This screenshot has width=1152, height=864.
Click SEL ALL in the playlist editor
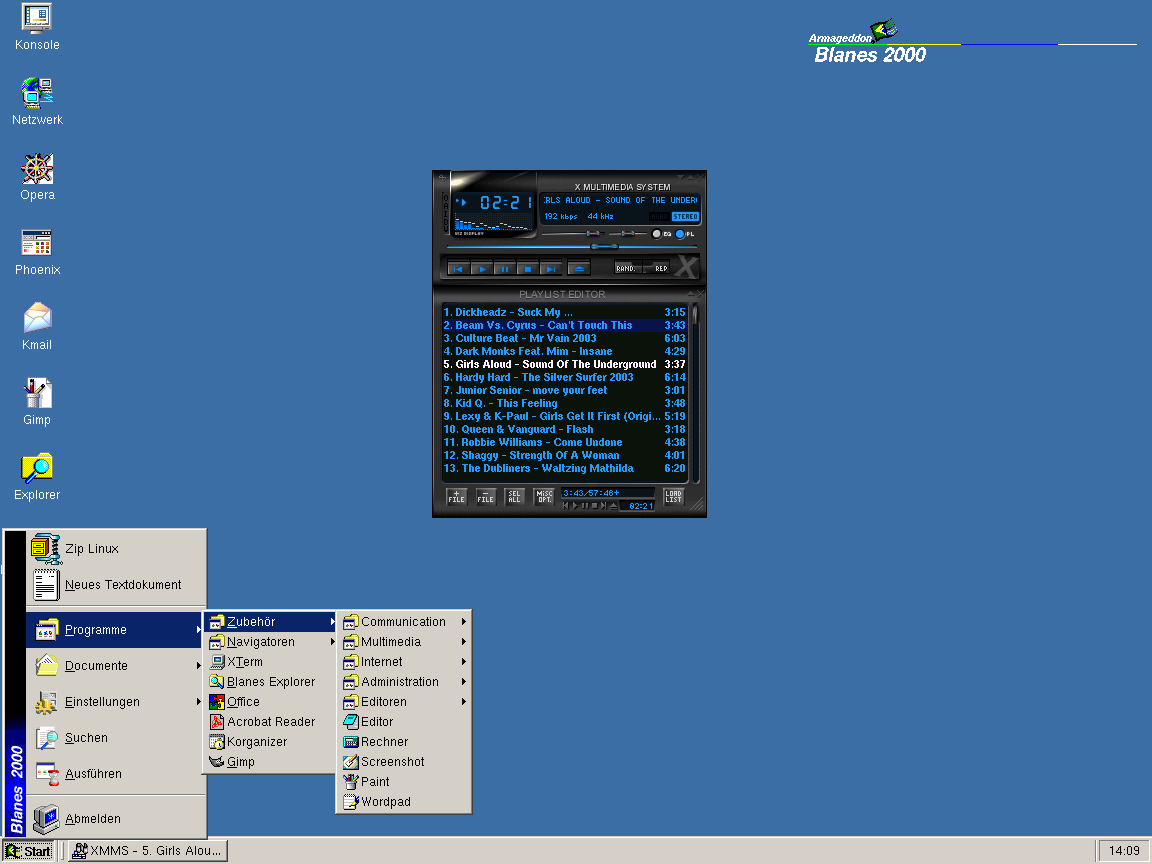[x=514, y=497]
